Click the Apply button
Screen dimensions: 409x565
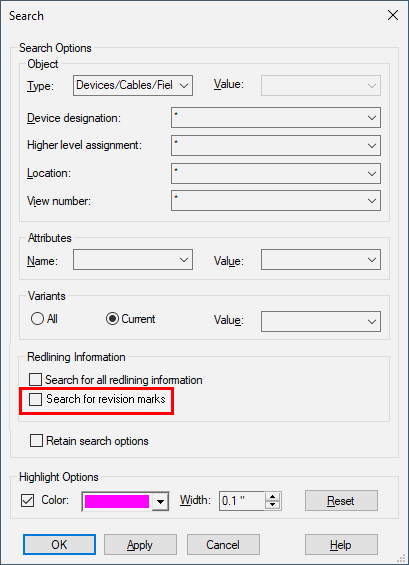(x=140, y=544)
